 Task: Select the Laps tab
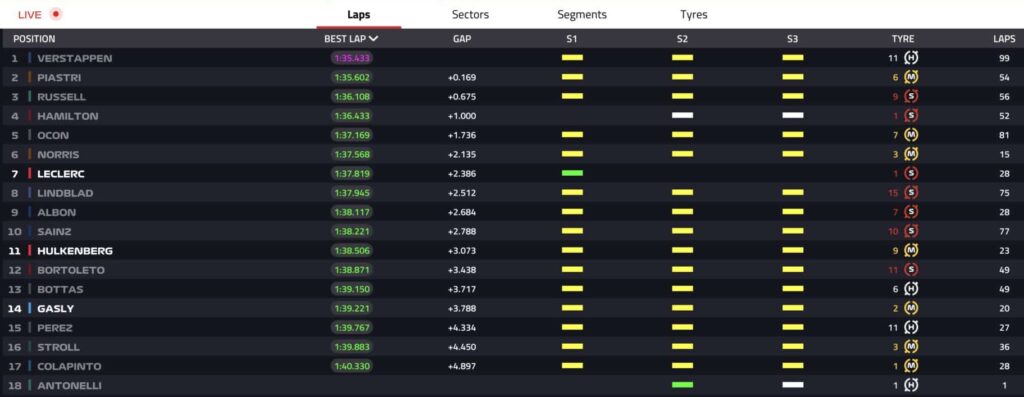[359, 14]
